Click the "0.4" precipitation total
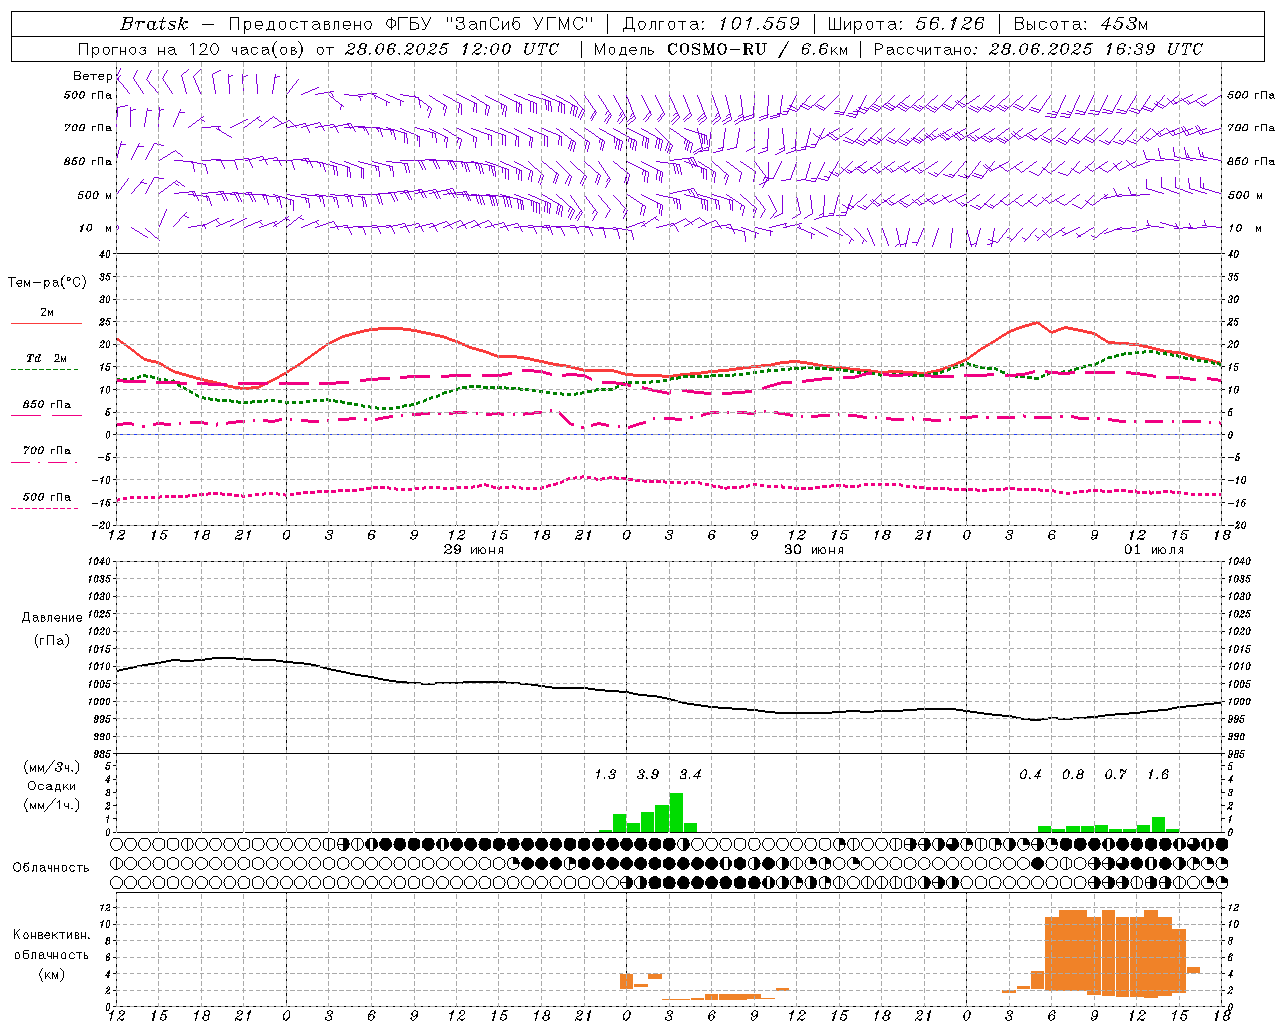1280x1024 pixels. point(1030,774)
